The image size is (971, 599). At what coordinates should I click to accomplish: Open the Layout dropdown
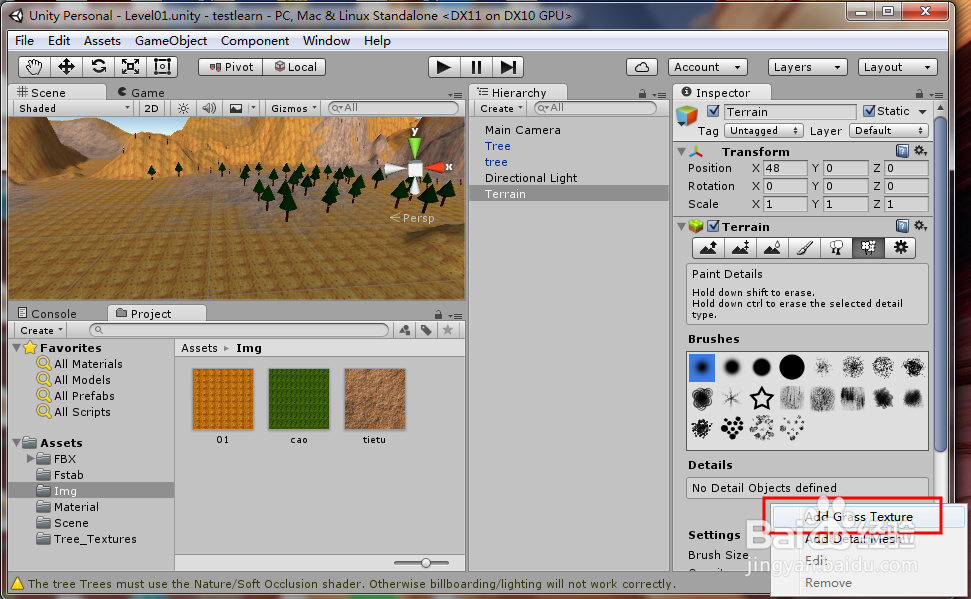[897, 67]
